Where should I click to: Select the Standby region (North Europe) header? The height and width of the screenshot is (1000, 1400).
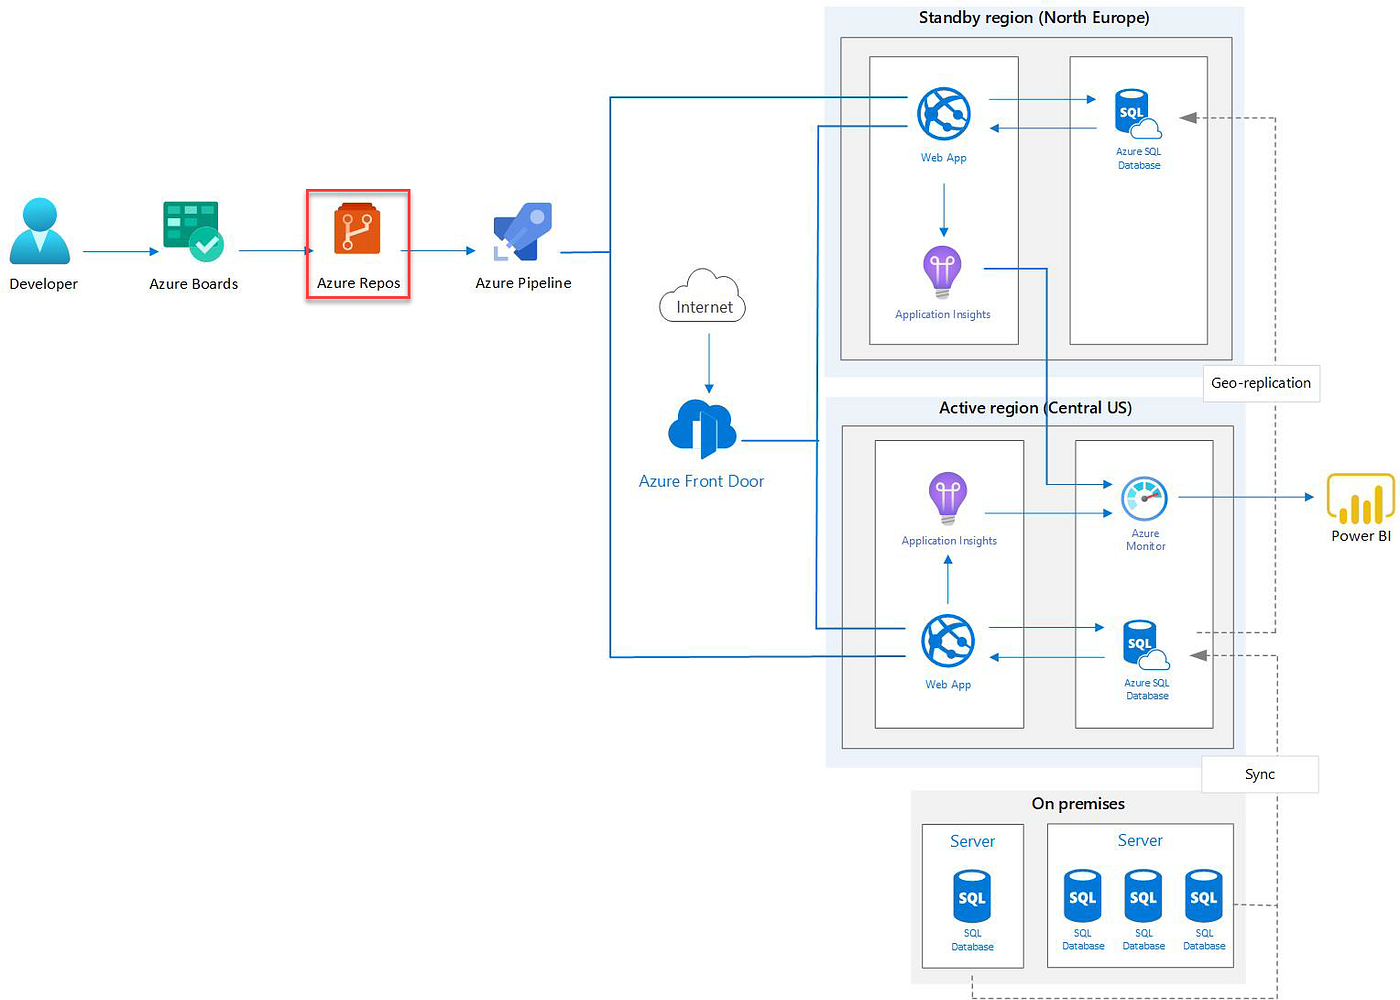[x=1034, y=17]
